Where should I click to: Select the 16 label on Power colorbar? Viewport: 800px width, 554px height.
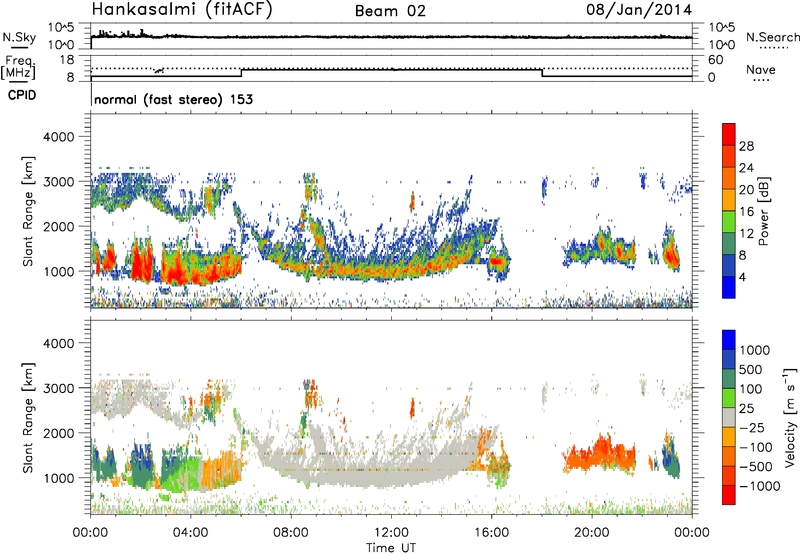click(x=746, y=212)
